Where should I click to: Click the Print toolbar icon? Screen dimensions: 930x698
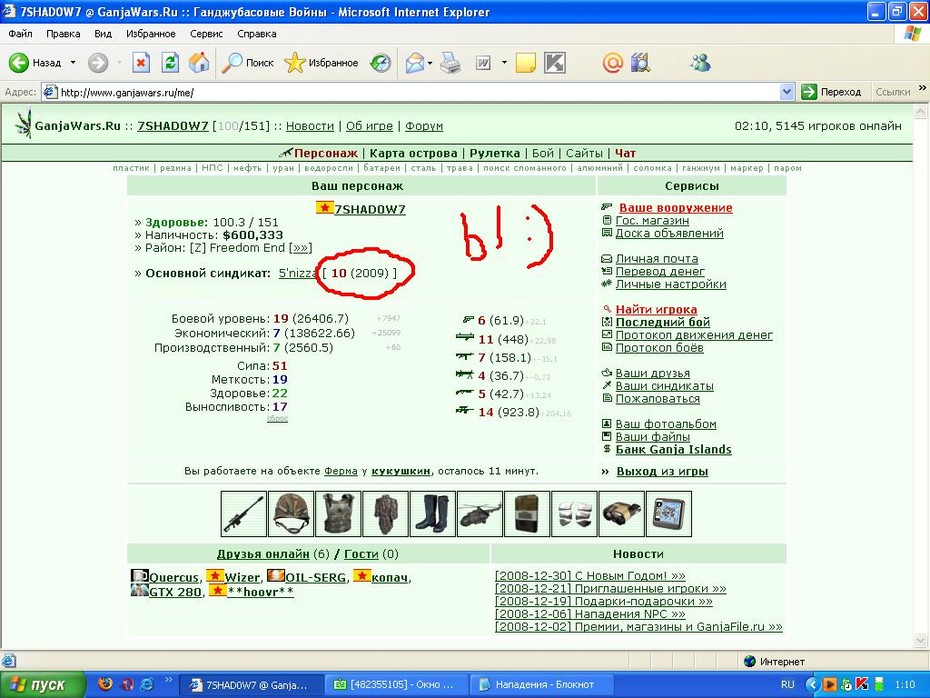pos(450,62)
